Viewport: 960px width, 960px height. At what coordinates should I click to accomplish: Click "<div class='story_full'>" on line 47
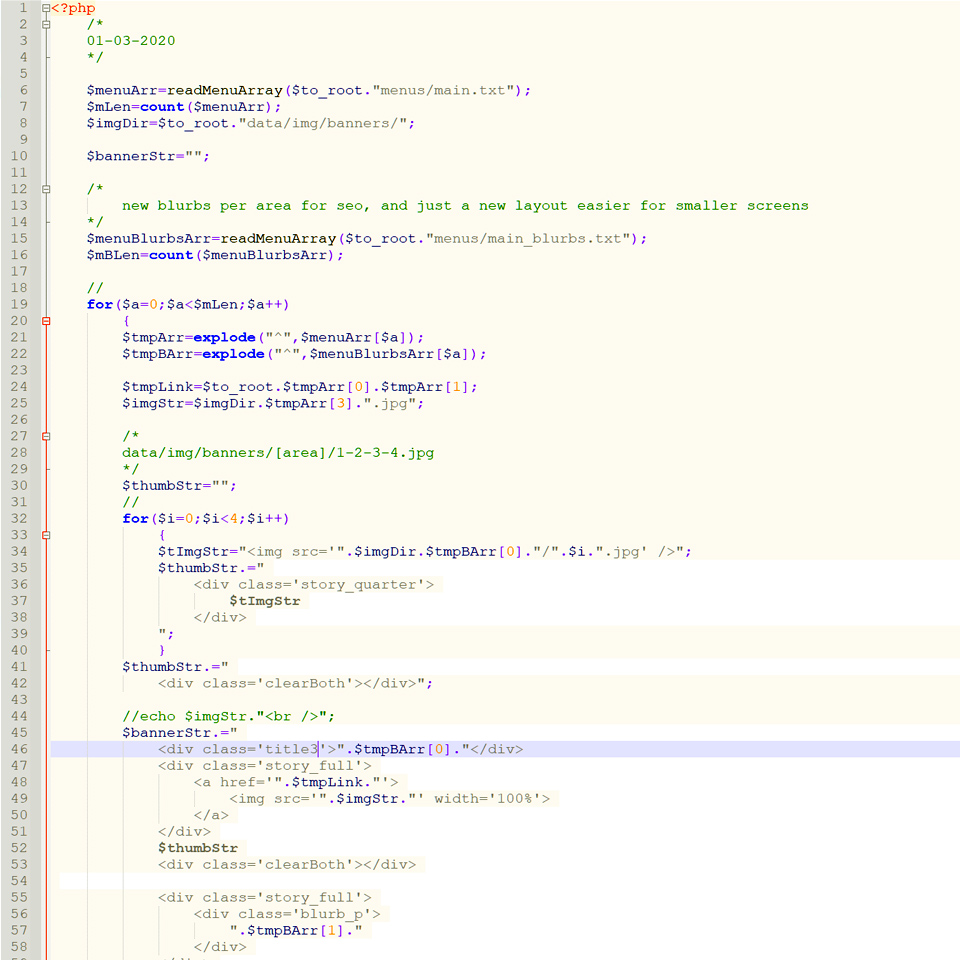coord(264,766)
